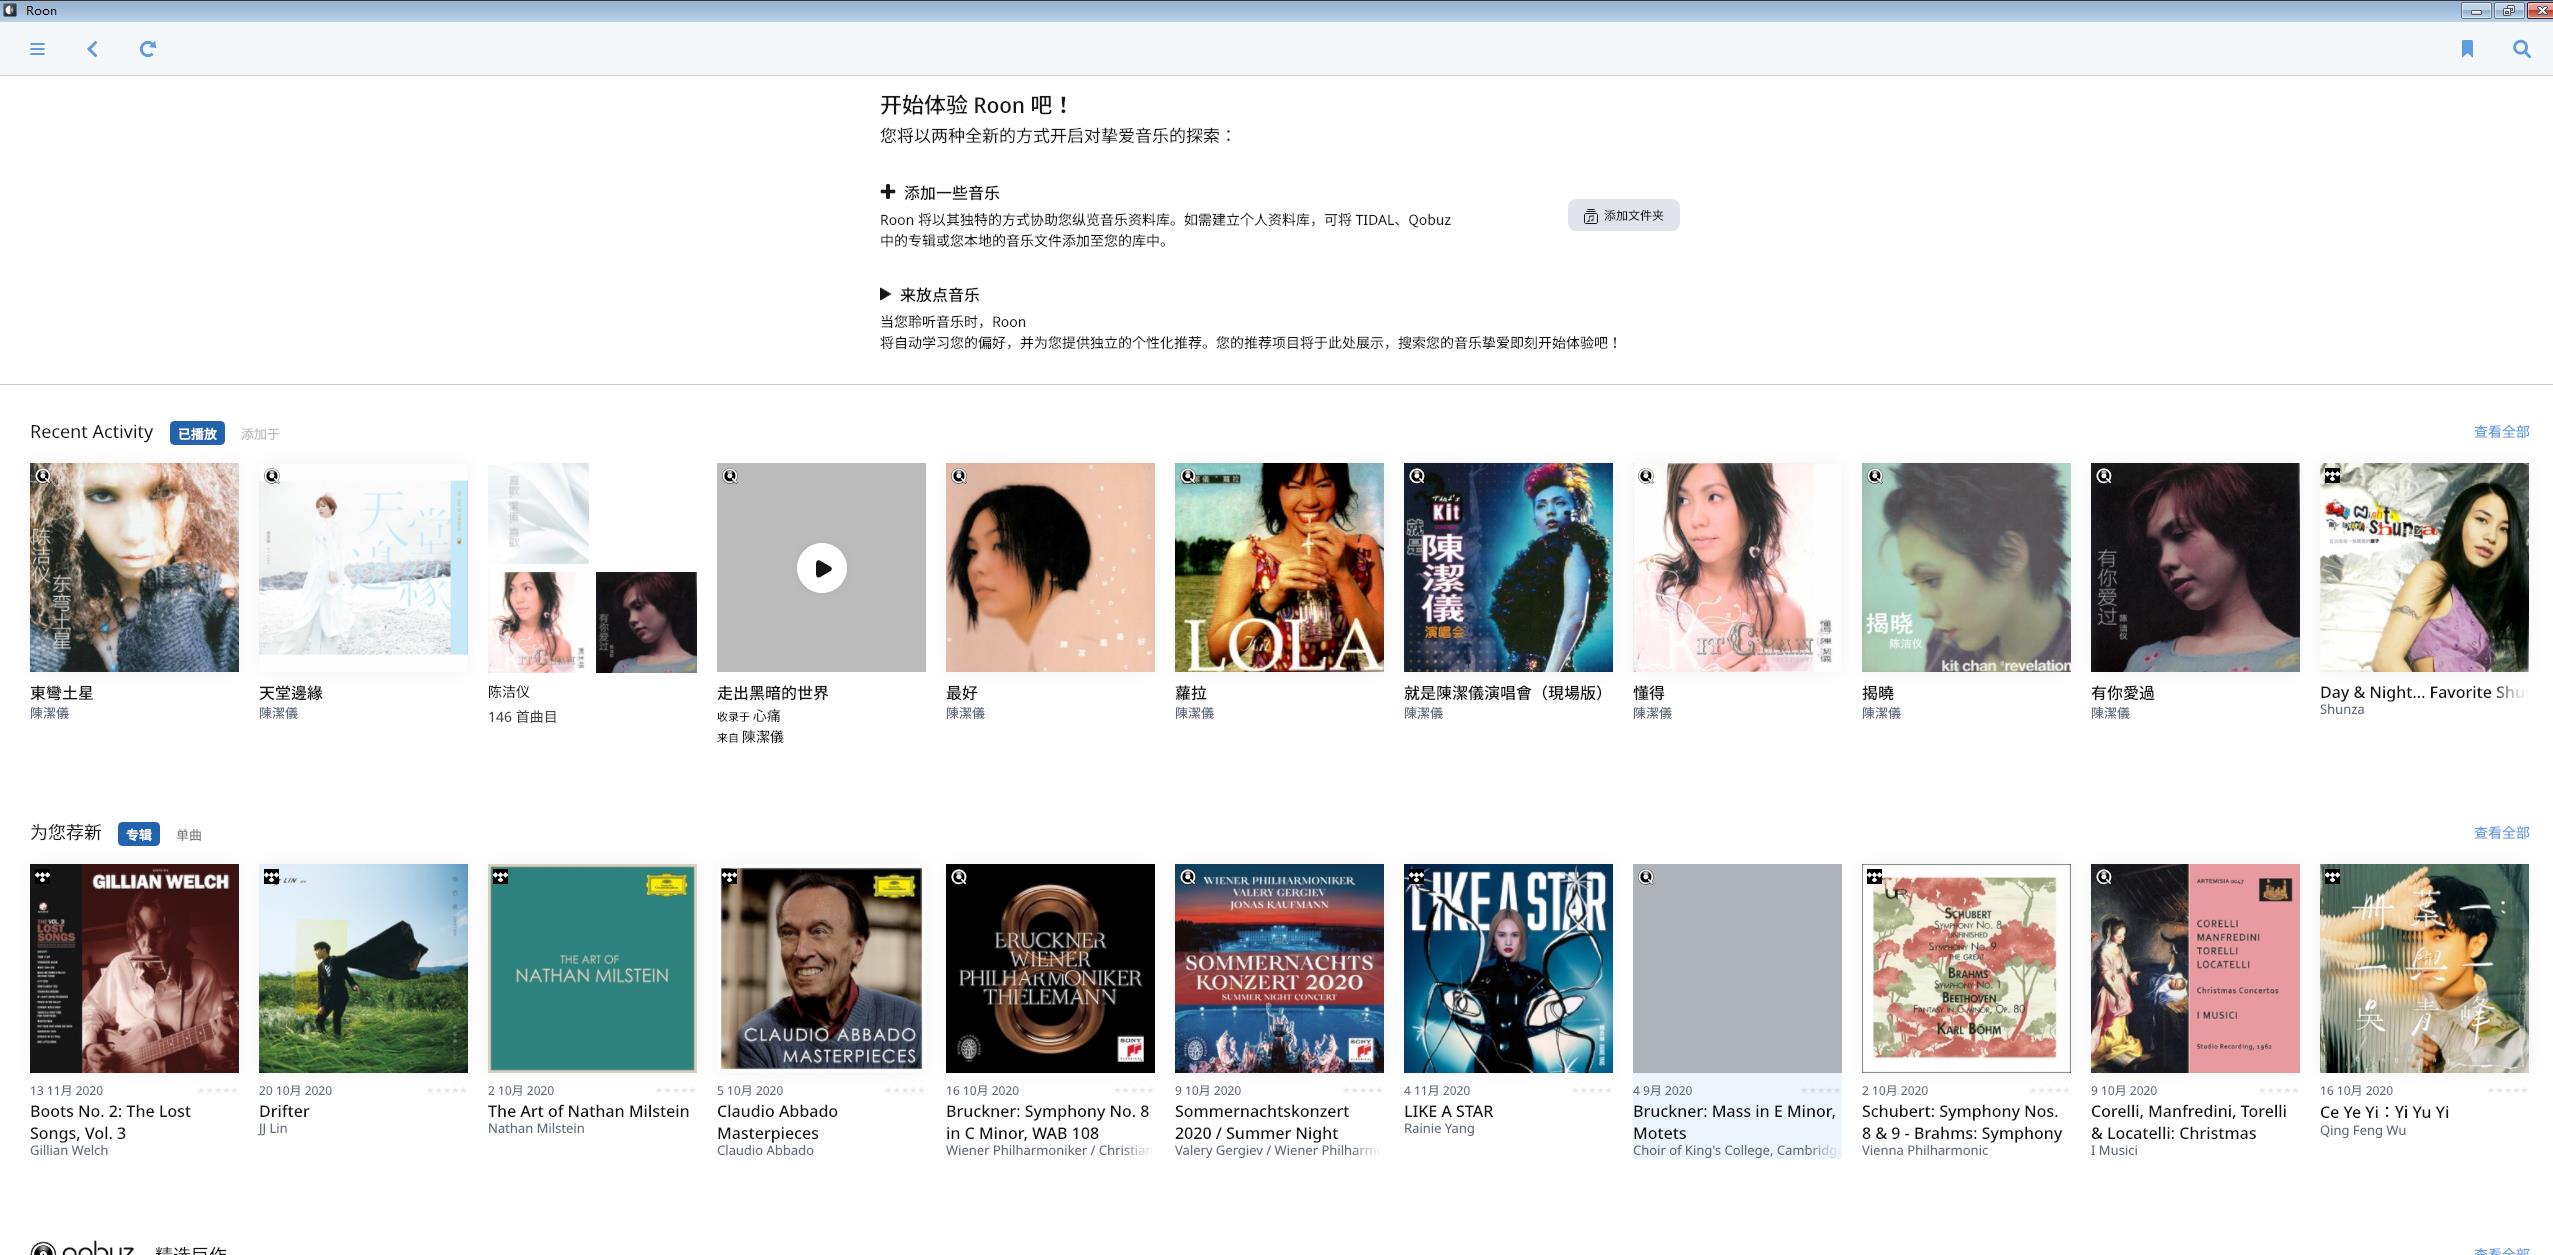The width and height of the screenshot is (2553, 1255).
Task: Open 查看全部 for 为您荐新
Action: (x=2501, y=833)
